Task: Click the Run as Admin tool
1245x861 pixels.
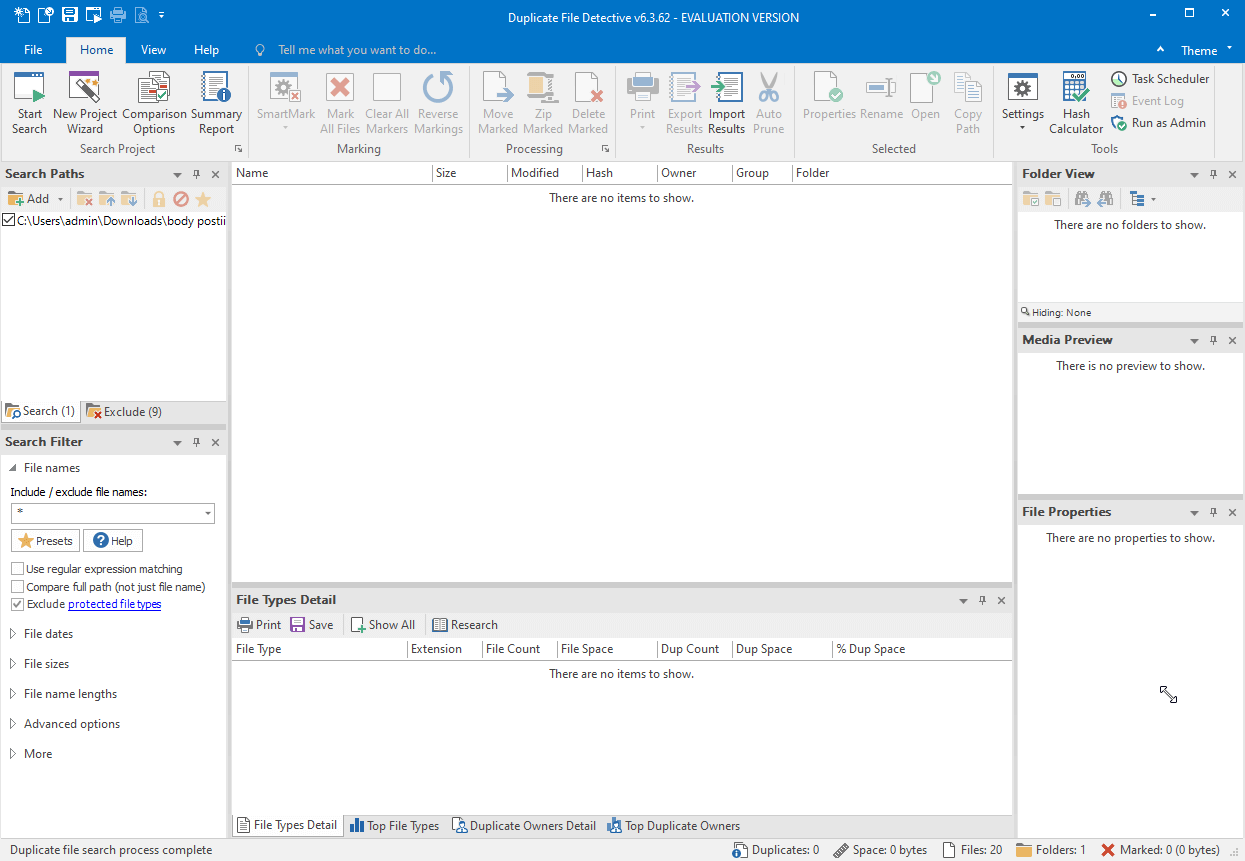Action: 1160,122
